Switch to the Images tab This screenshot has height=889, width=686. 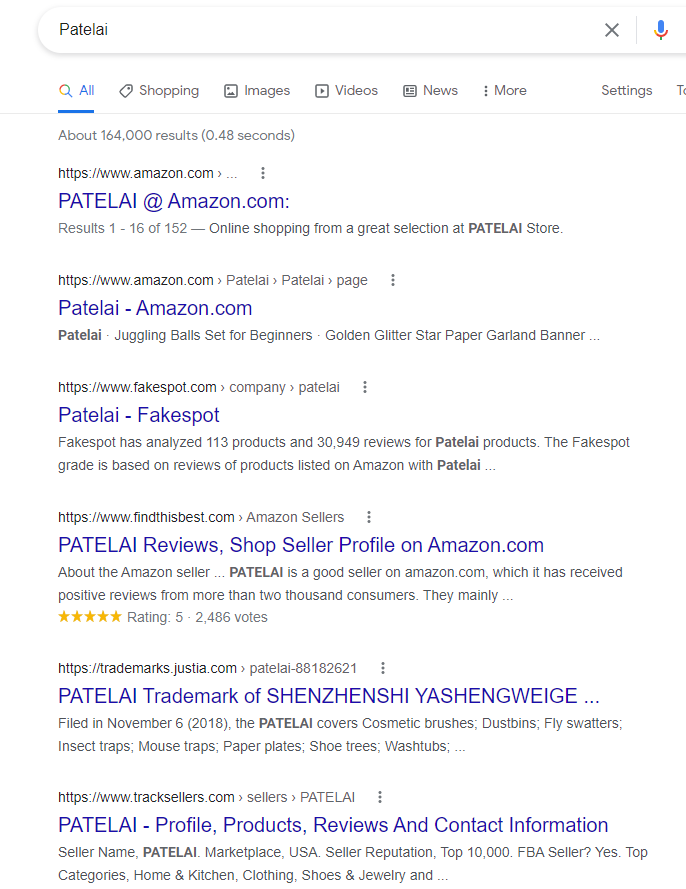point(257,91)
